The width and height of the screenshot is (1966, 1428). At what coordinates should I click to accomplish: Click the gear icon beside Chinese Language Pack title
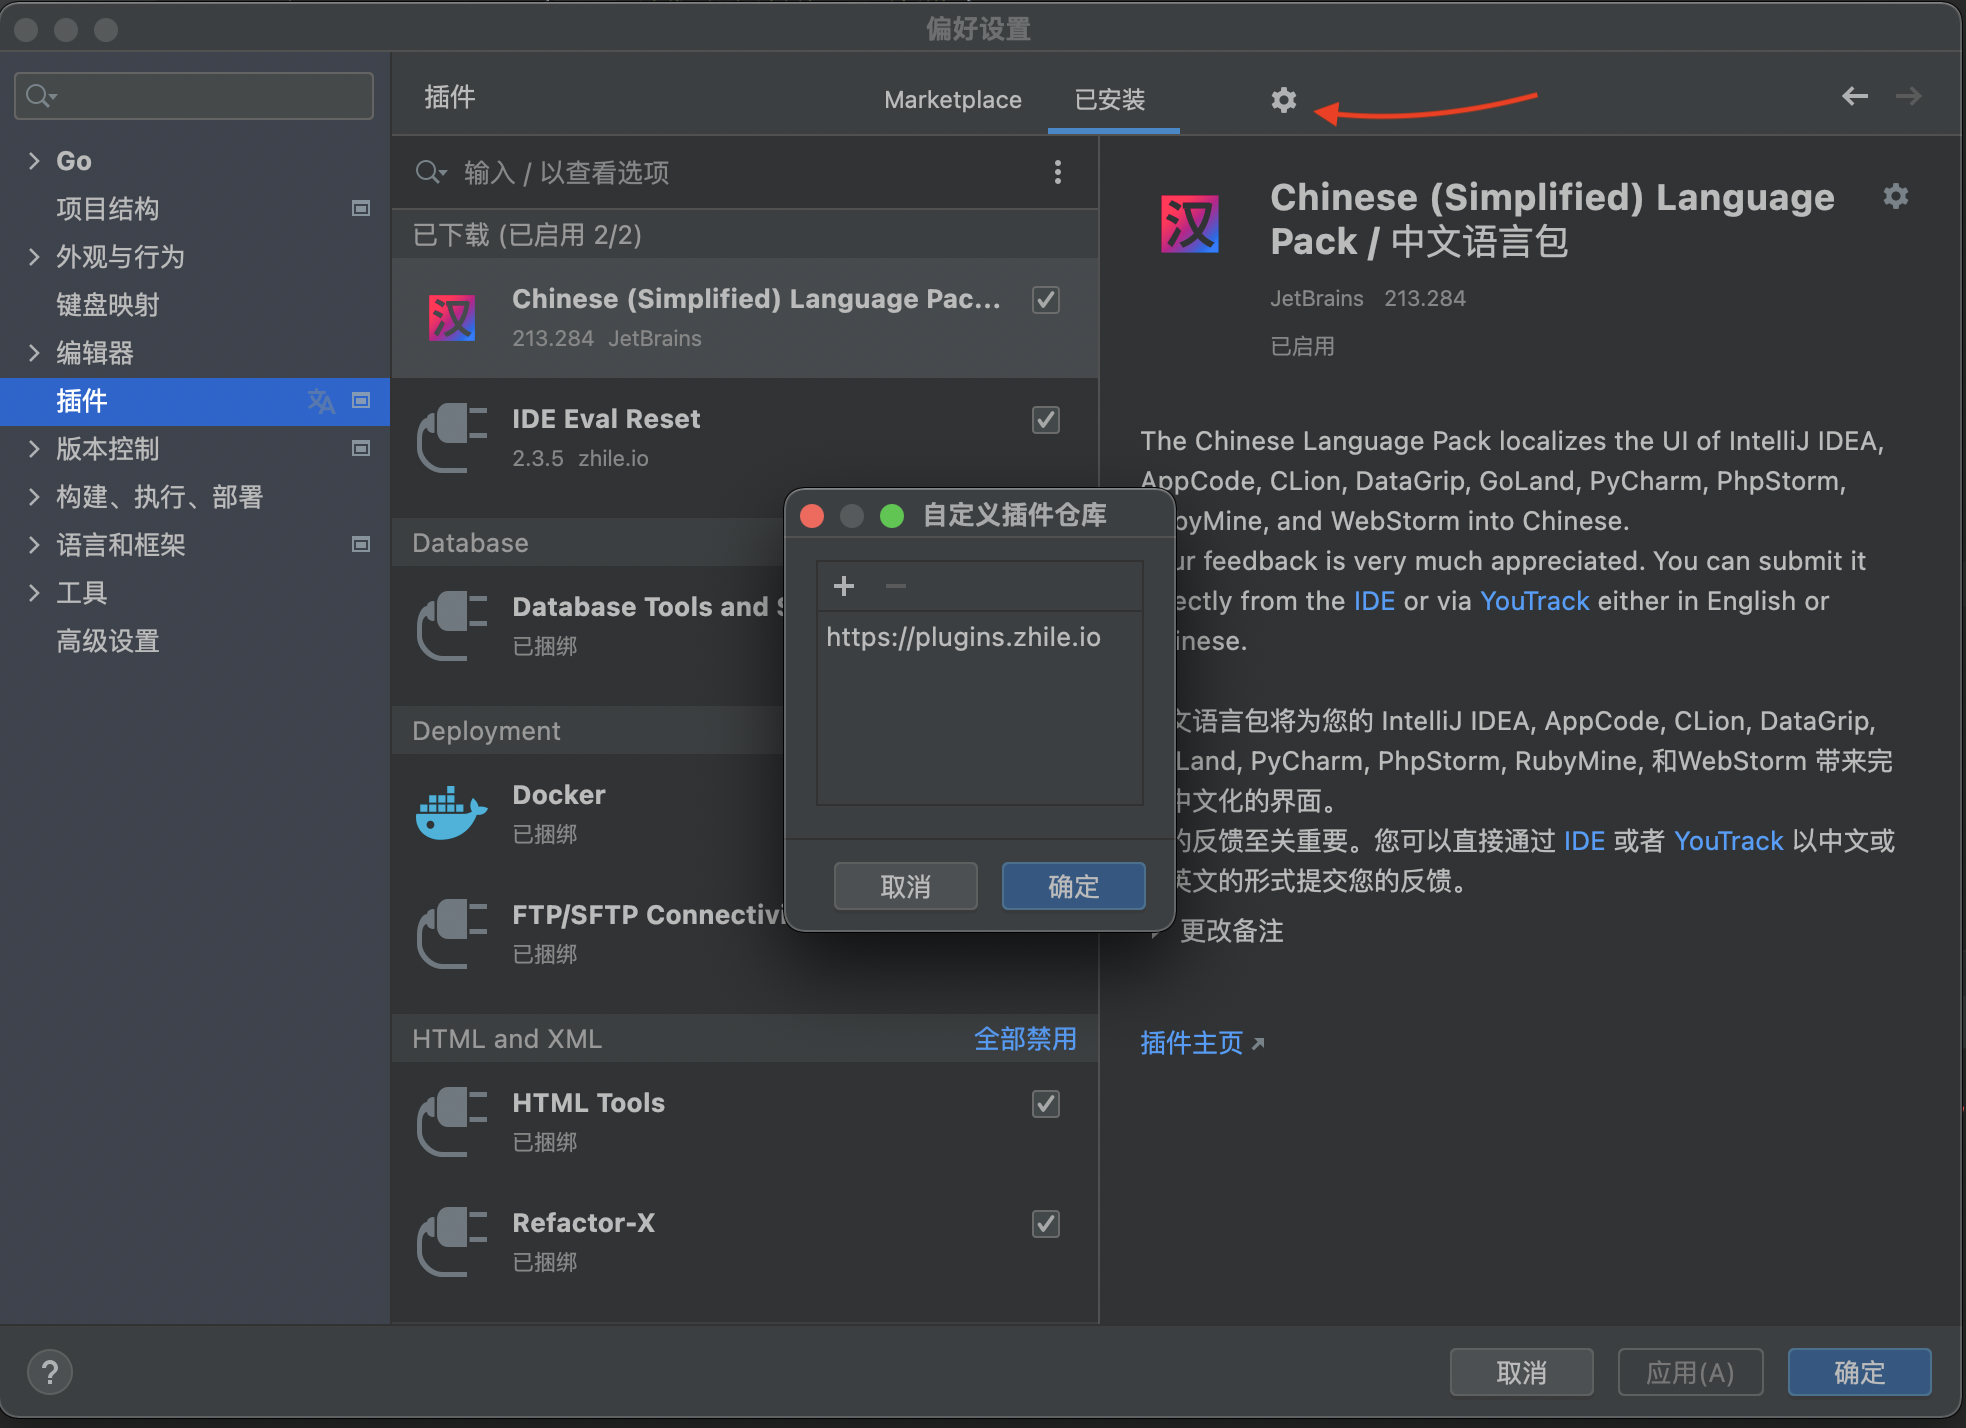[1895, 196]
